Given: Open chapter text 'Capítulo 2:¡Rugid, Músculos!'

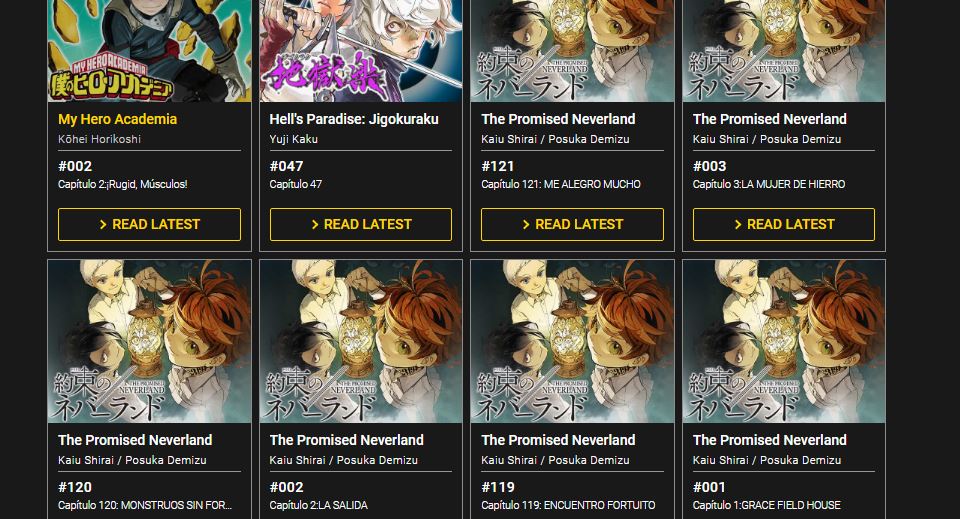Looking at the screenshot, I should [x=122, y=184].
